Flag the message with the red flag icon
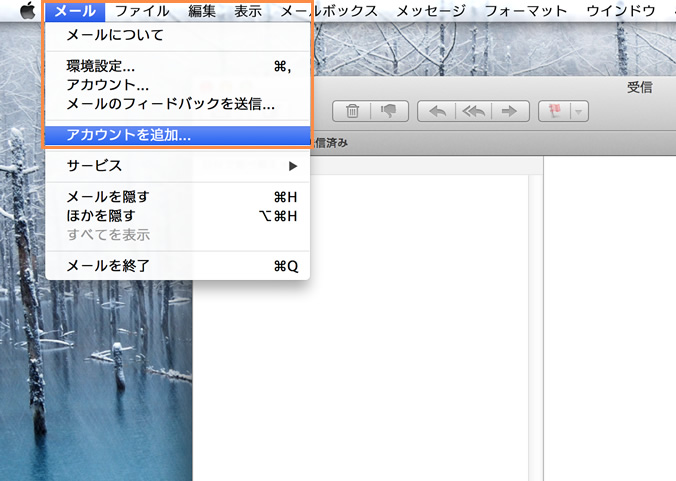This screenshot has width=676, height=481. coord(555,111)
